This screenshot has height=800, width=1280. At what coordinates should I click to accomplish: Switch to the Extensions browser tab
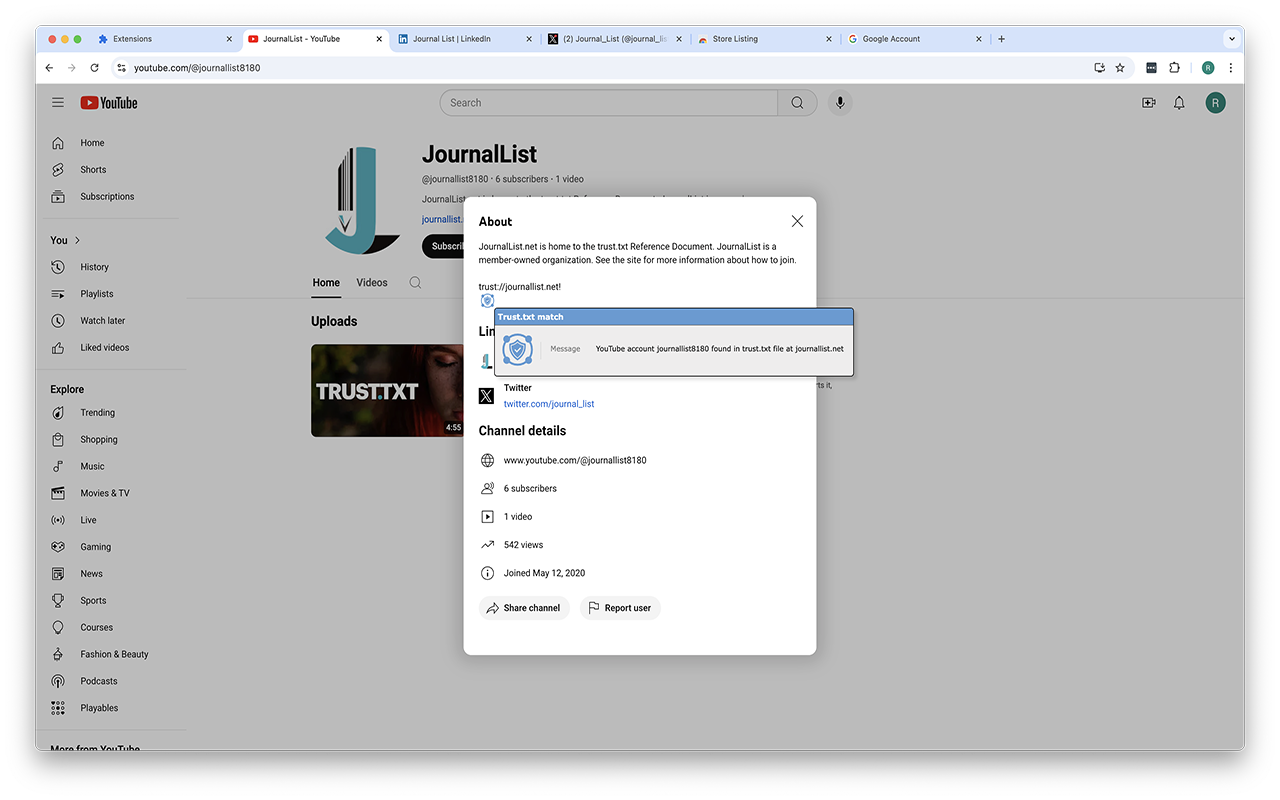[165, 39]
